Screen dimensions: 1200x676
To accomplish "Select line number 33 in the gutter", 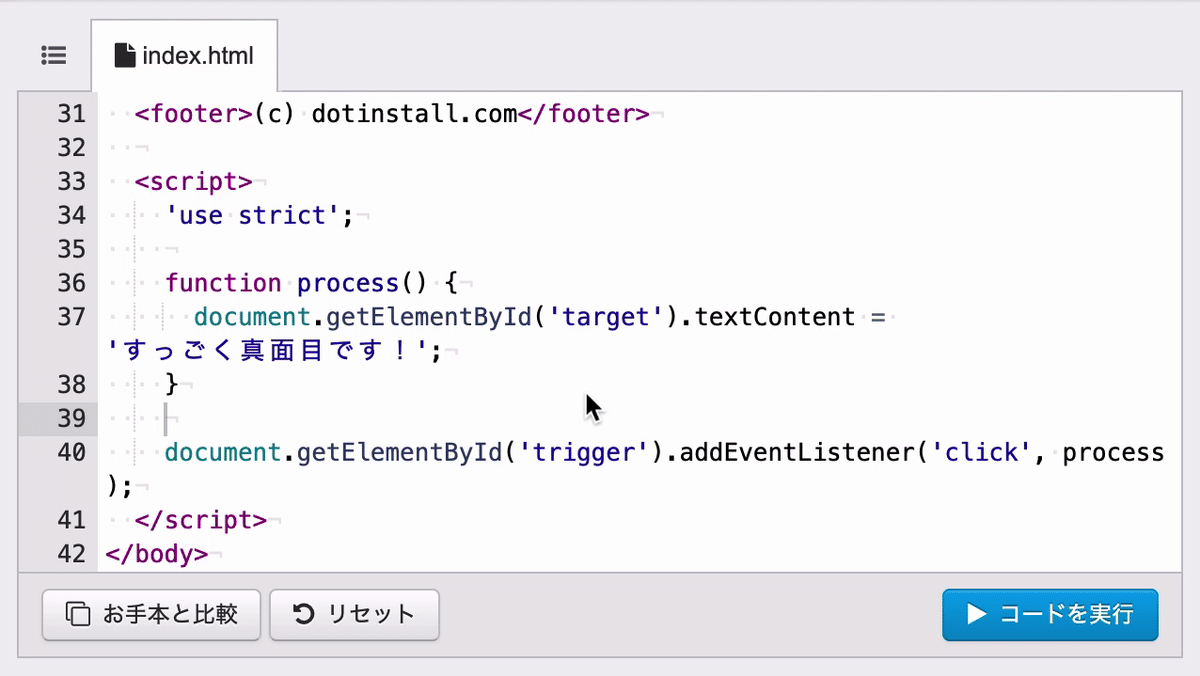I will click(x=71, y=182).
